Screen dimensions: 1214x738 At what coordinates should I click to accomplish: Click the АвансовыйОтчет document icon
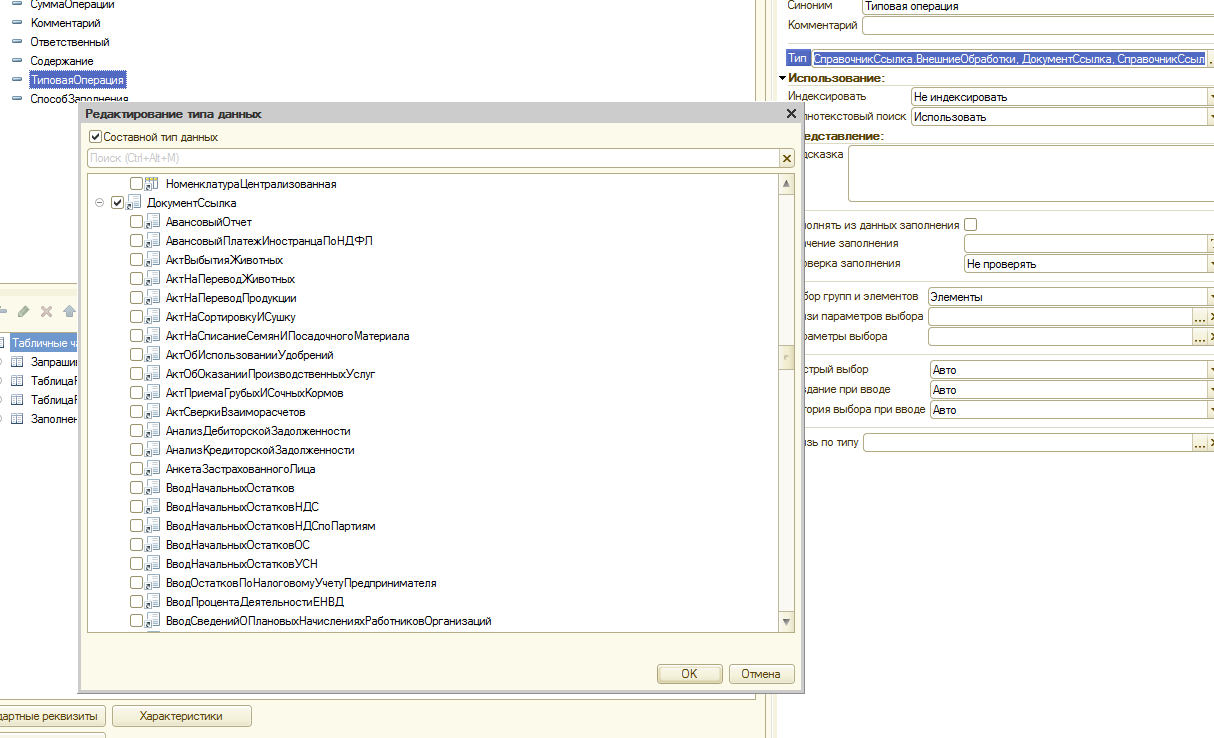[153, 222]
